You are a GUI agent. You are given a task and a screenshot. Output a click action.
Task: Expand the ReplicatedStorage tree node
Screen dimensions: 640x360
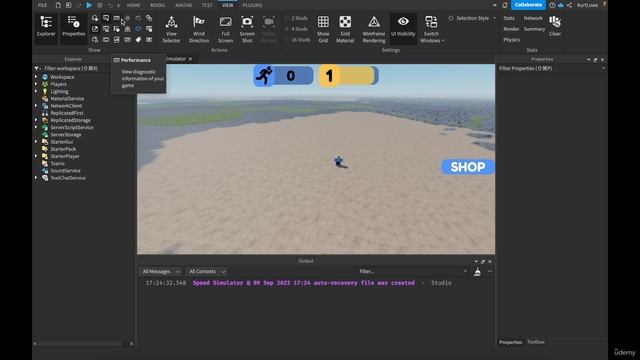pyautogui.click(x=36, y=120)
